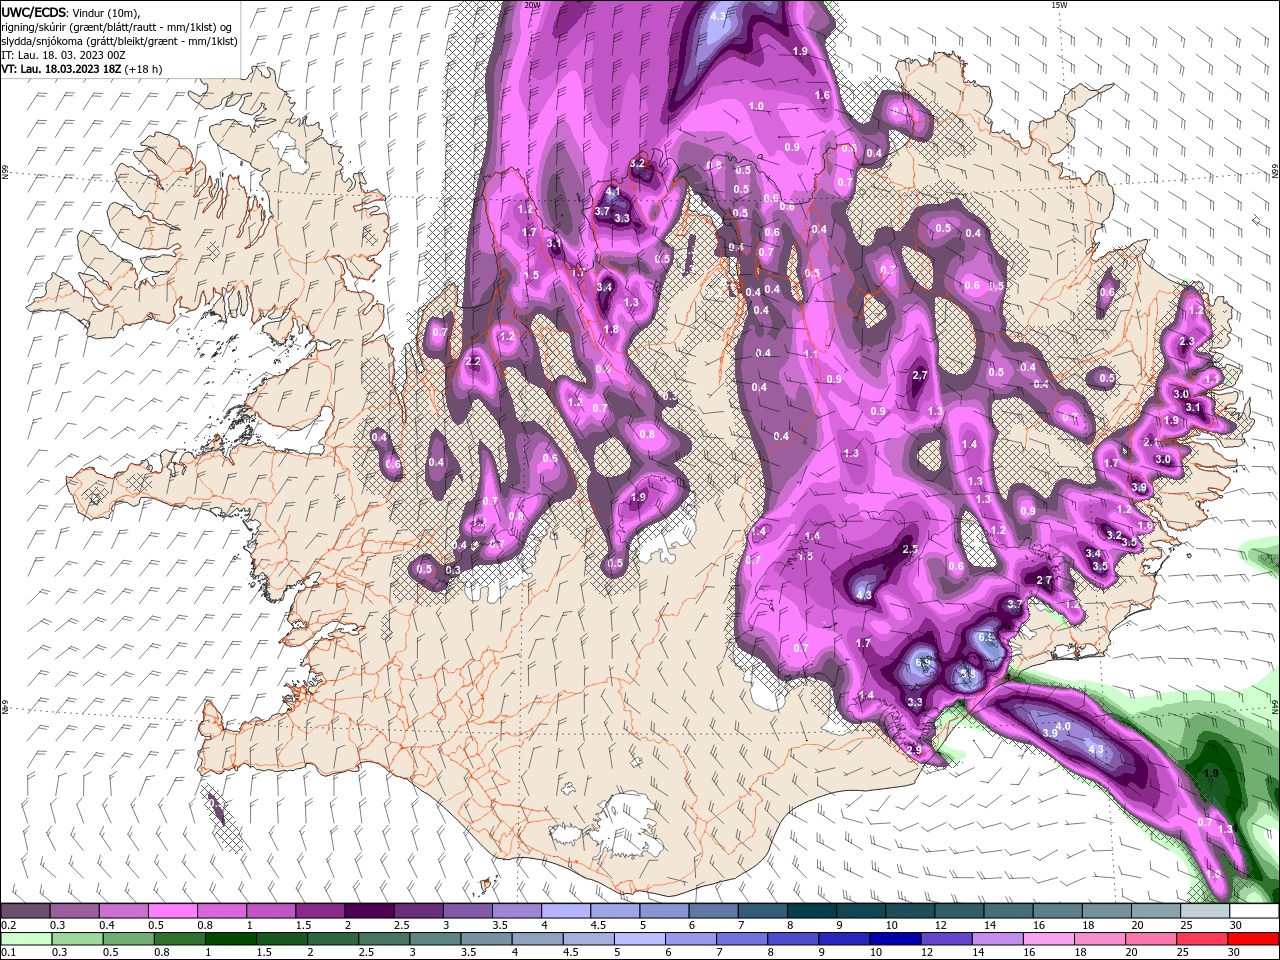1280x960 pixels.
Task: Select snow legend swatch between 0.2 and 0.3
Action: tap(25, 911)
